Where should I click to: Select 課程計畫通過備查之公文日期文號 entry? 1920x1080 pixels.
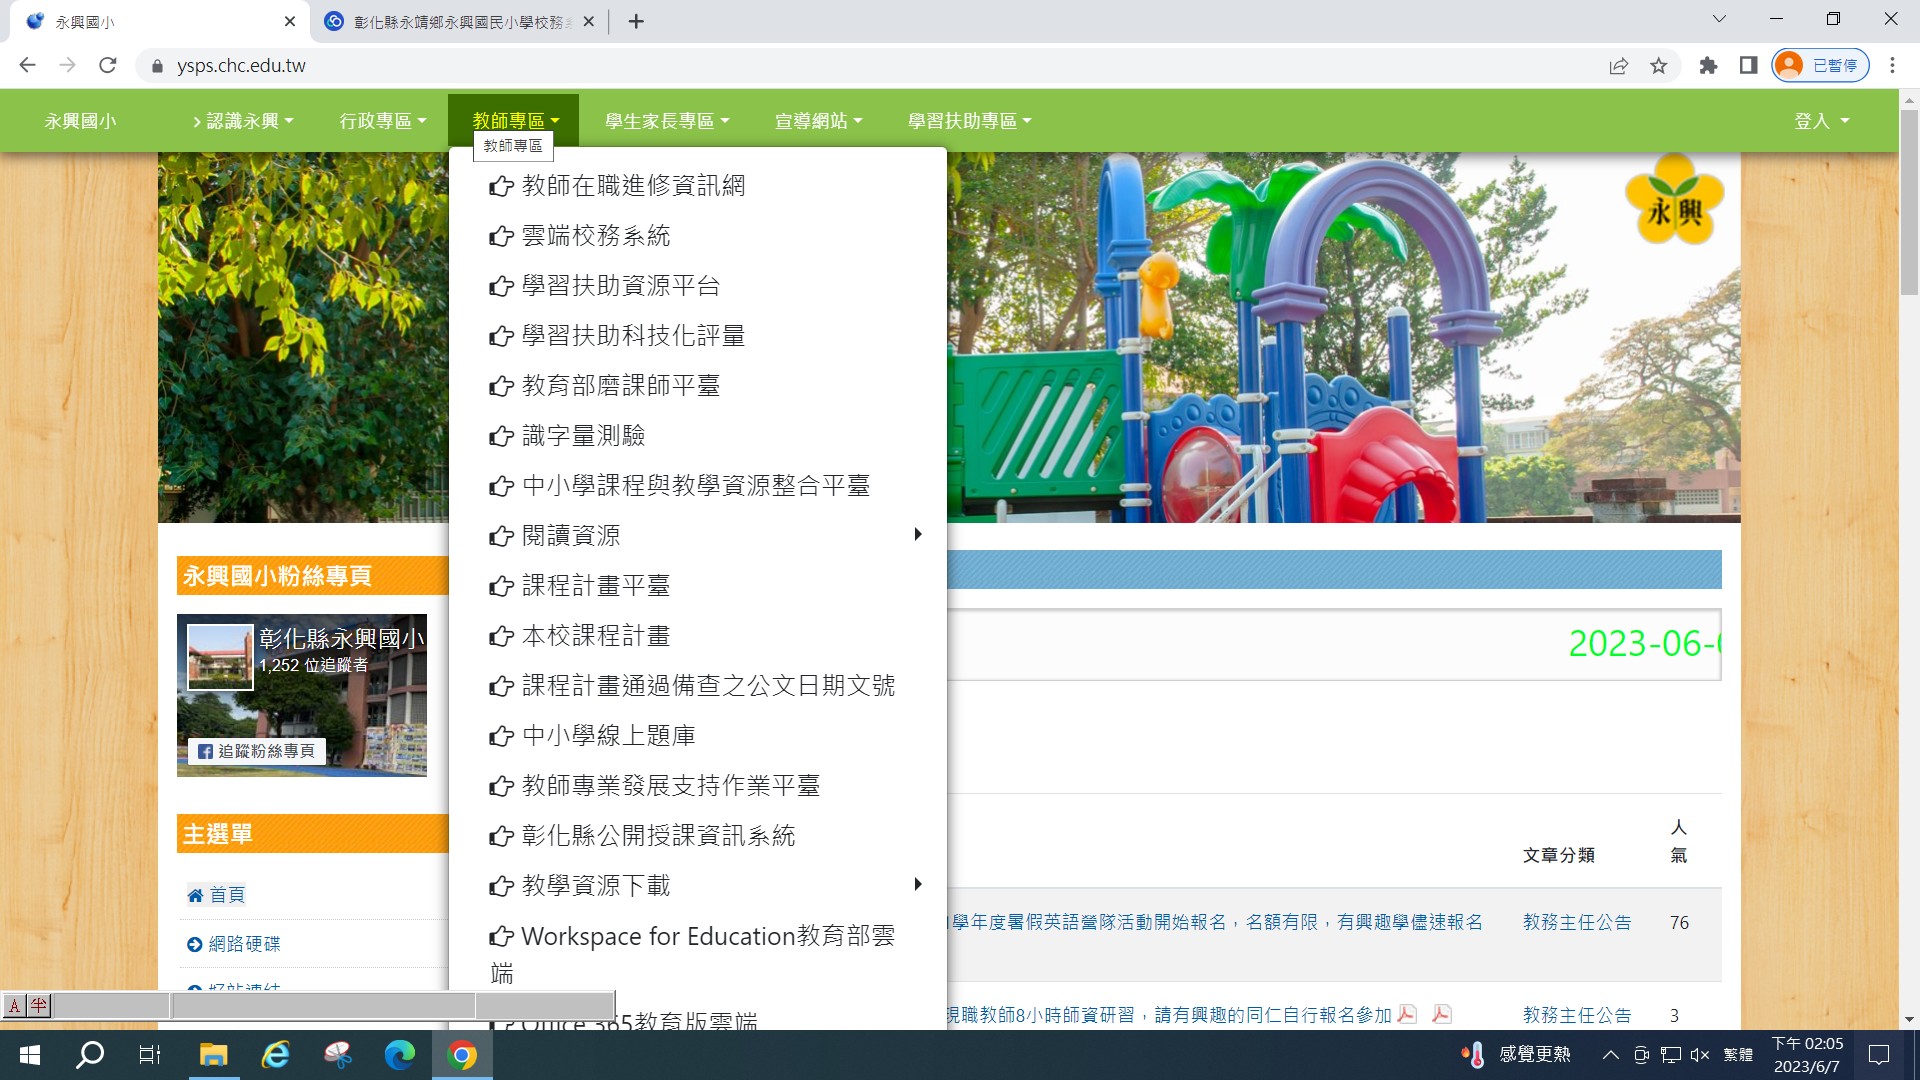tap(692, 686)
